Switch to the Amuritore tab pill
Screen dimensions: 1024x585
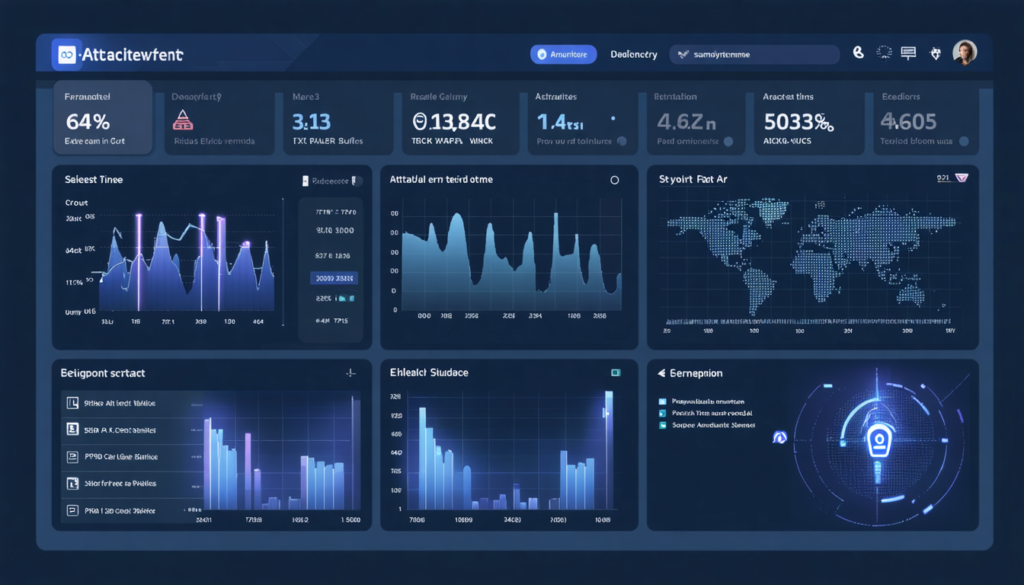pyautogui.click(x=562, y=53)
